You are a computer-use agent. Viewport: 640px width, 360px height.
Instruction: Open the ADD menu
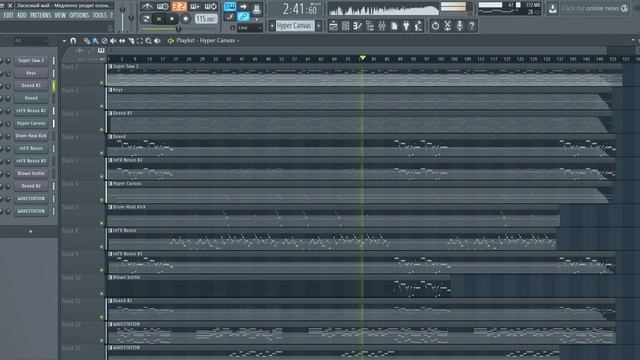point(22,15)
